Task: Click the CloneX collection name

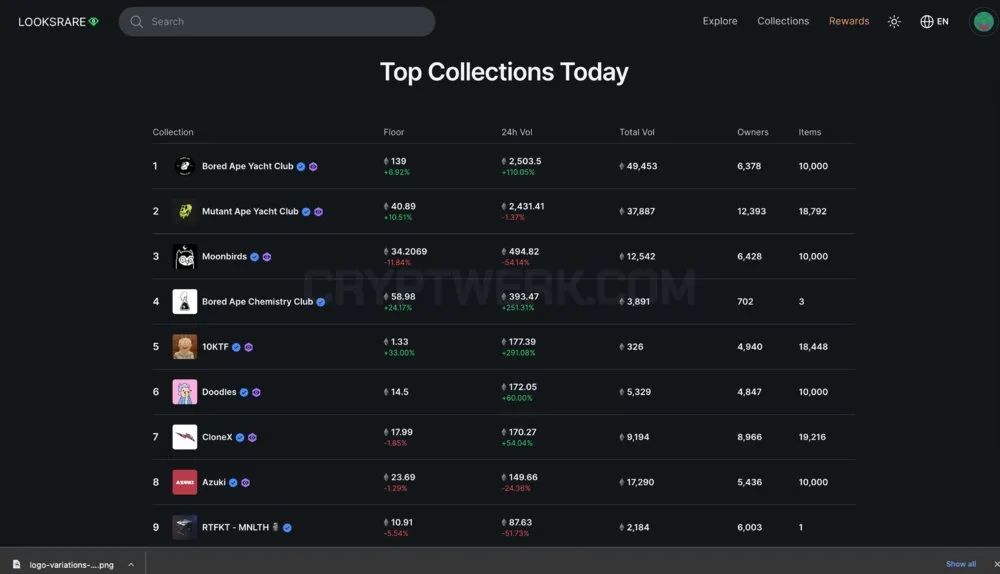Action: click(217, 437)
